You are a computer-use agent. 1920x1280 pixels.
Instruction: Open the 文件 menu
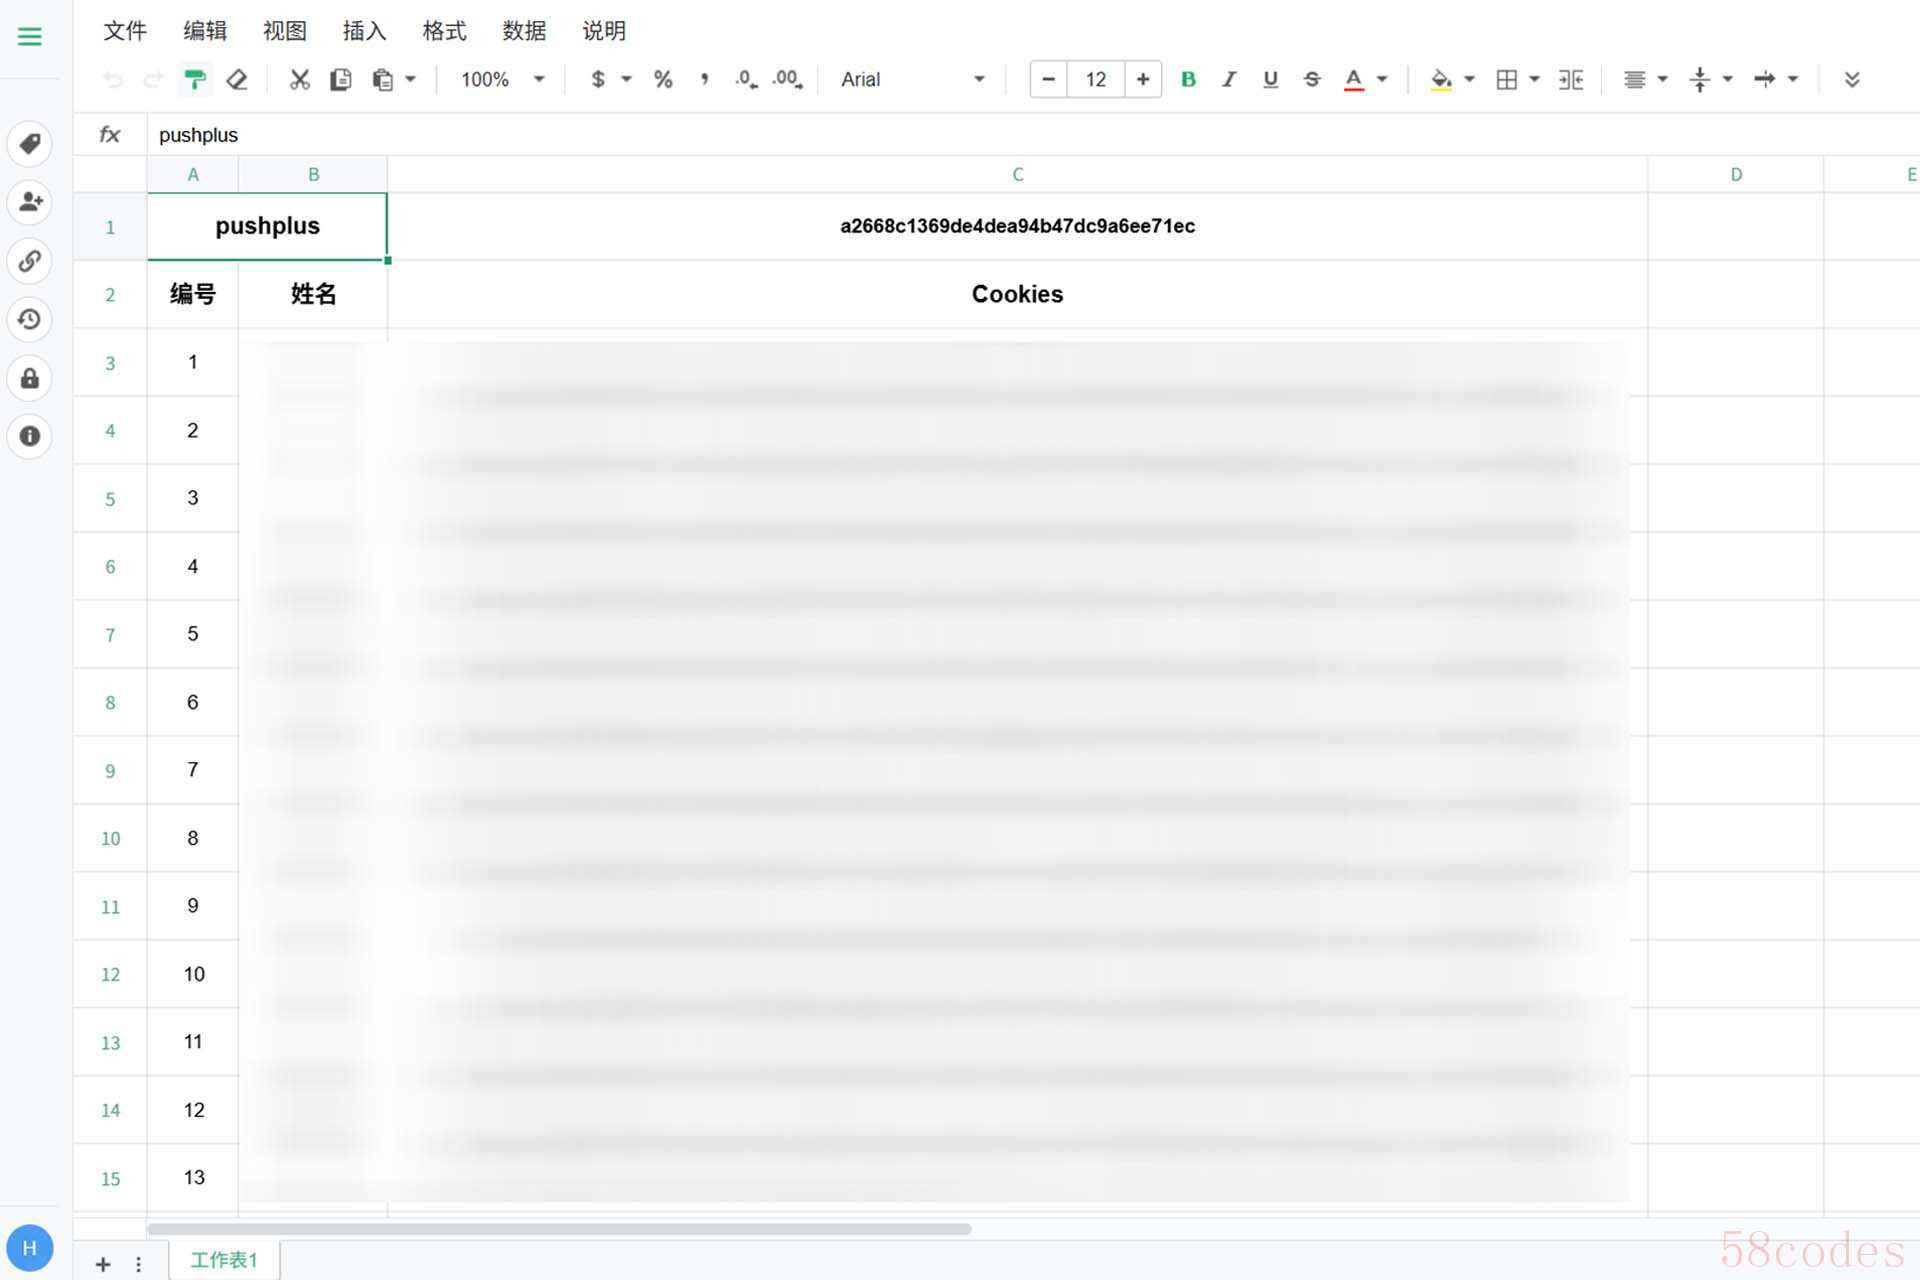pos(125,31)
